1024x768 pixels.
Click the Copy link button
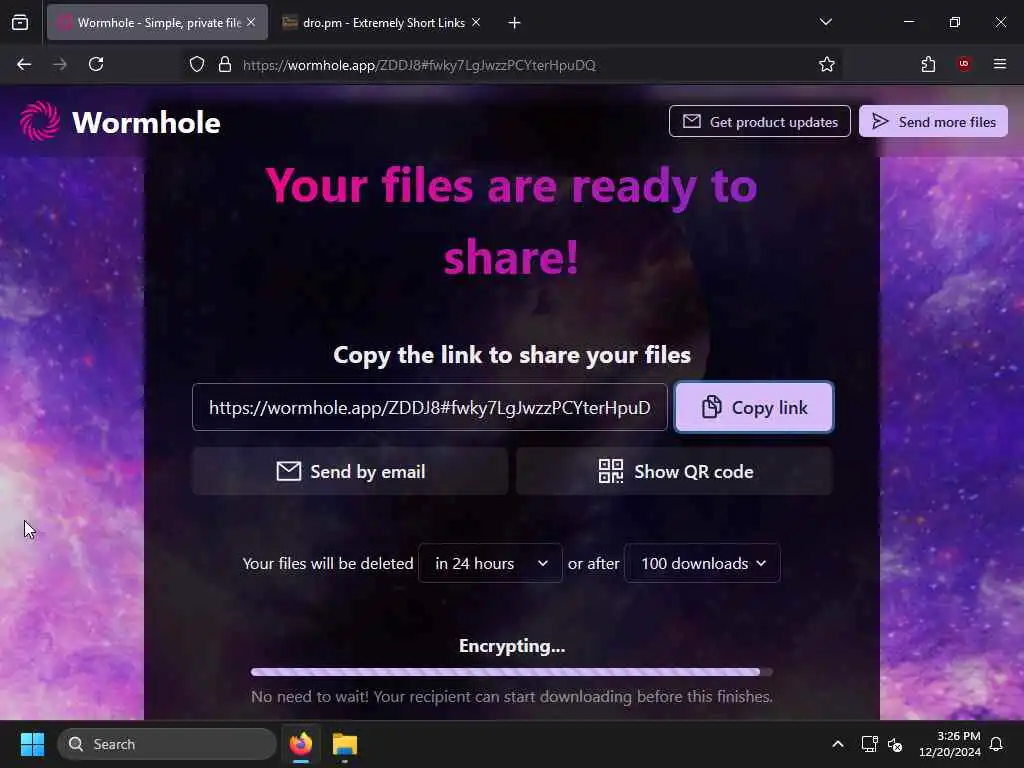click(x=754, y=408)
